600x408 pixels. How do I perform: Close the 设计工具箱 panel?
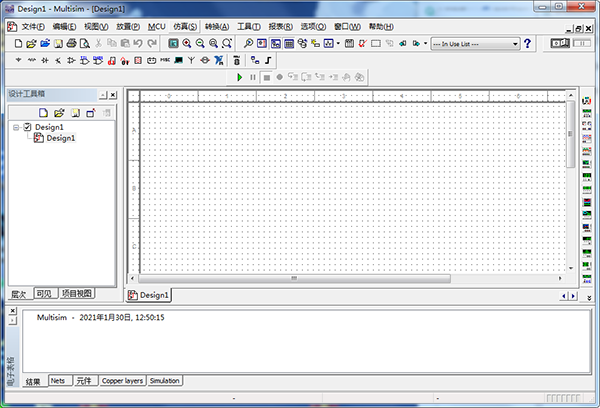(113, 94)
